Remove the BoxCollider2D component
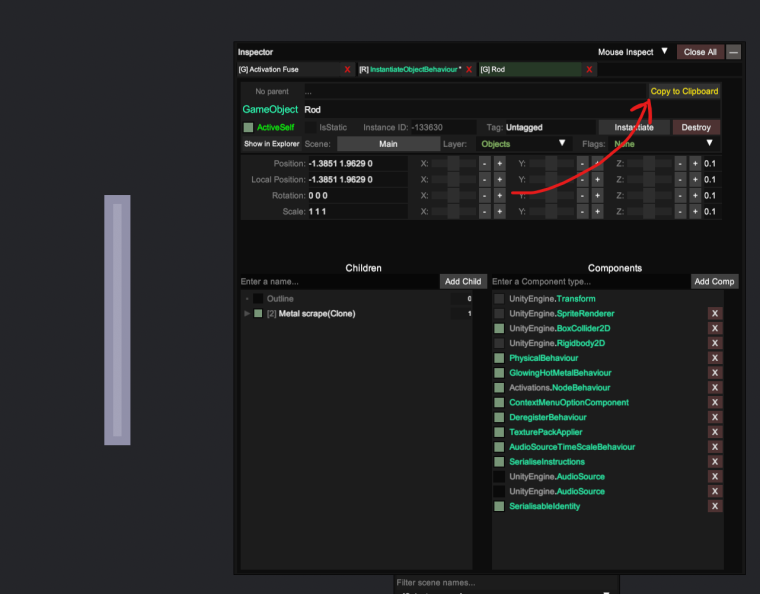Viewport: 760px width, 594px height. (x=714, y=328)
